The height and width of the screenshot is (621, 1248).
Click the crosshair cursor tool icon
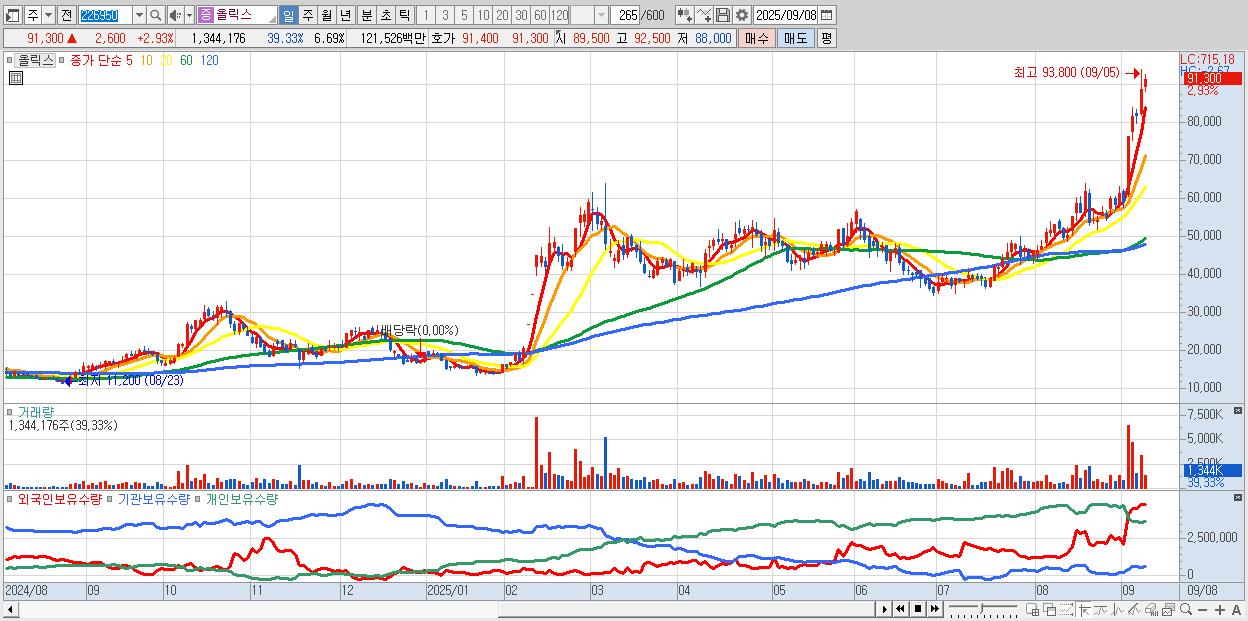(1084, 609)
